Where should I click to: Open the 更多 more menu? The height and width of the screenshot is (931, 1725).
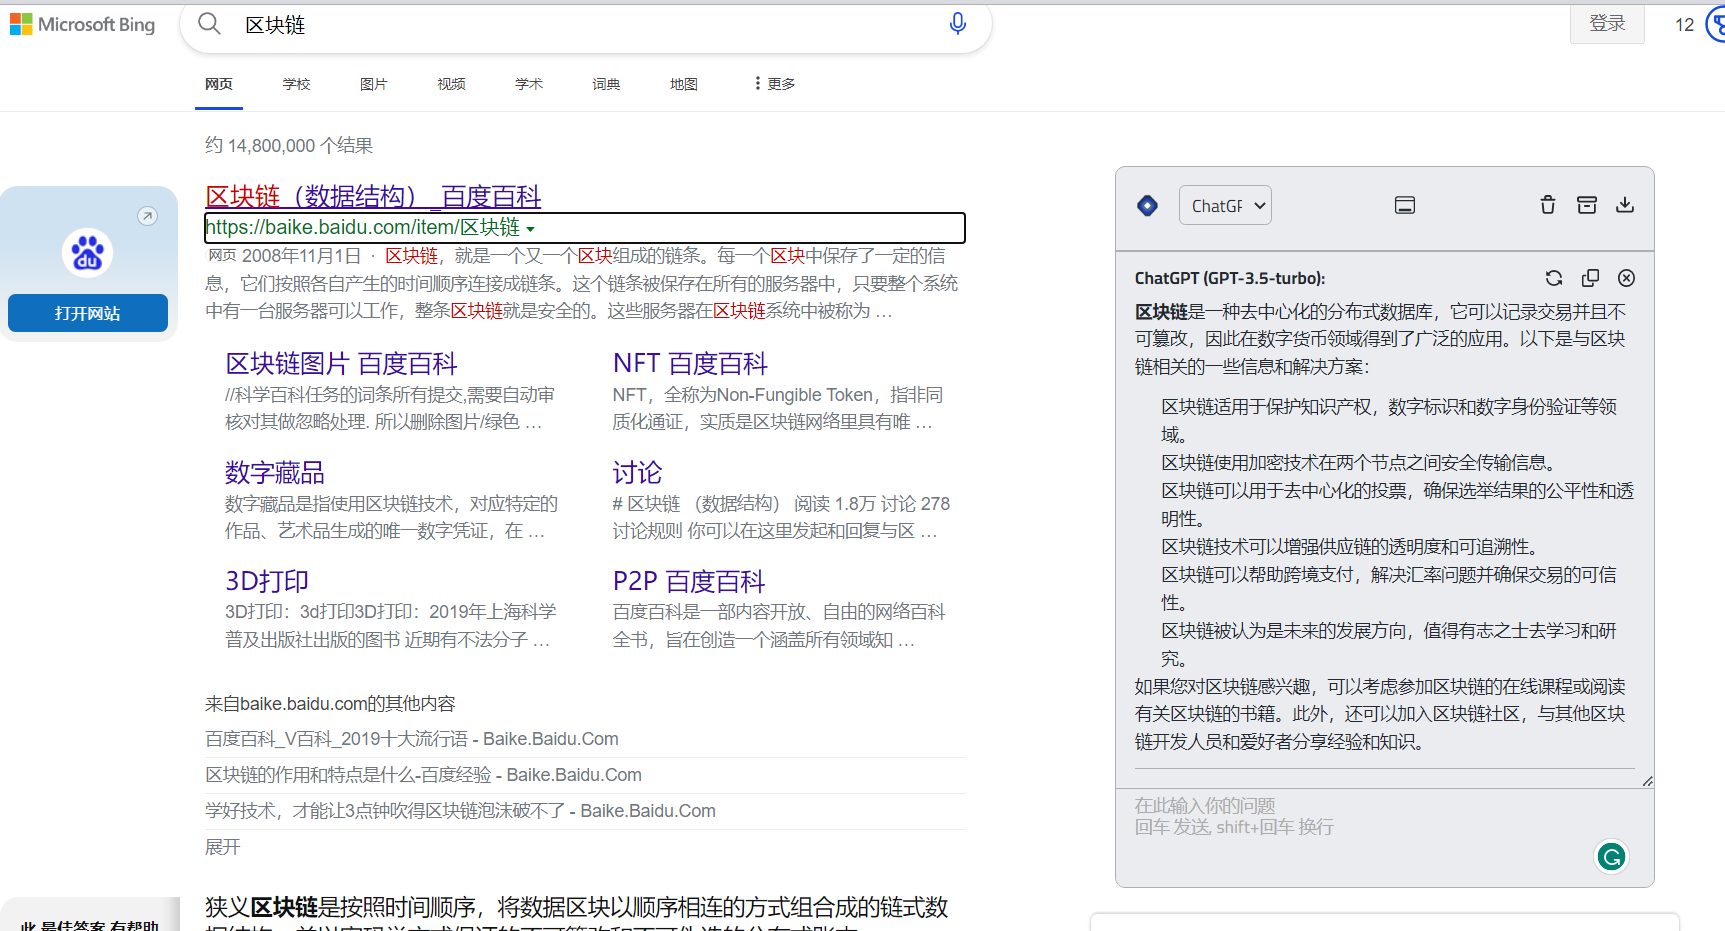[775, 84]
